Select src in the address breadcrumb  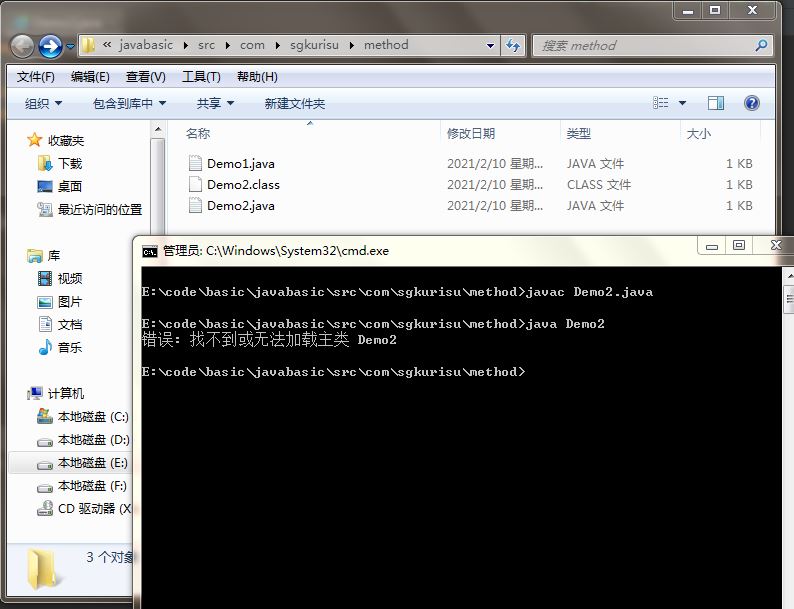click(x=206, y=45)
